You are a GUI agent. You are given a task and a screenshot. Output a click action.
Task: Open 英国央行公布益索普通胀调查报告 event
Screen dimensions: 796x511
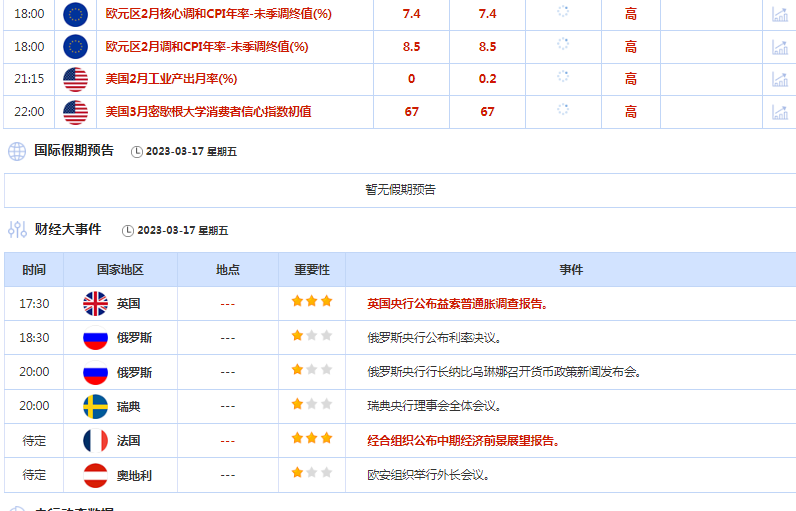[457, 303]
